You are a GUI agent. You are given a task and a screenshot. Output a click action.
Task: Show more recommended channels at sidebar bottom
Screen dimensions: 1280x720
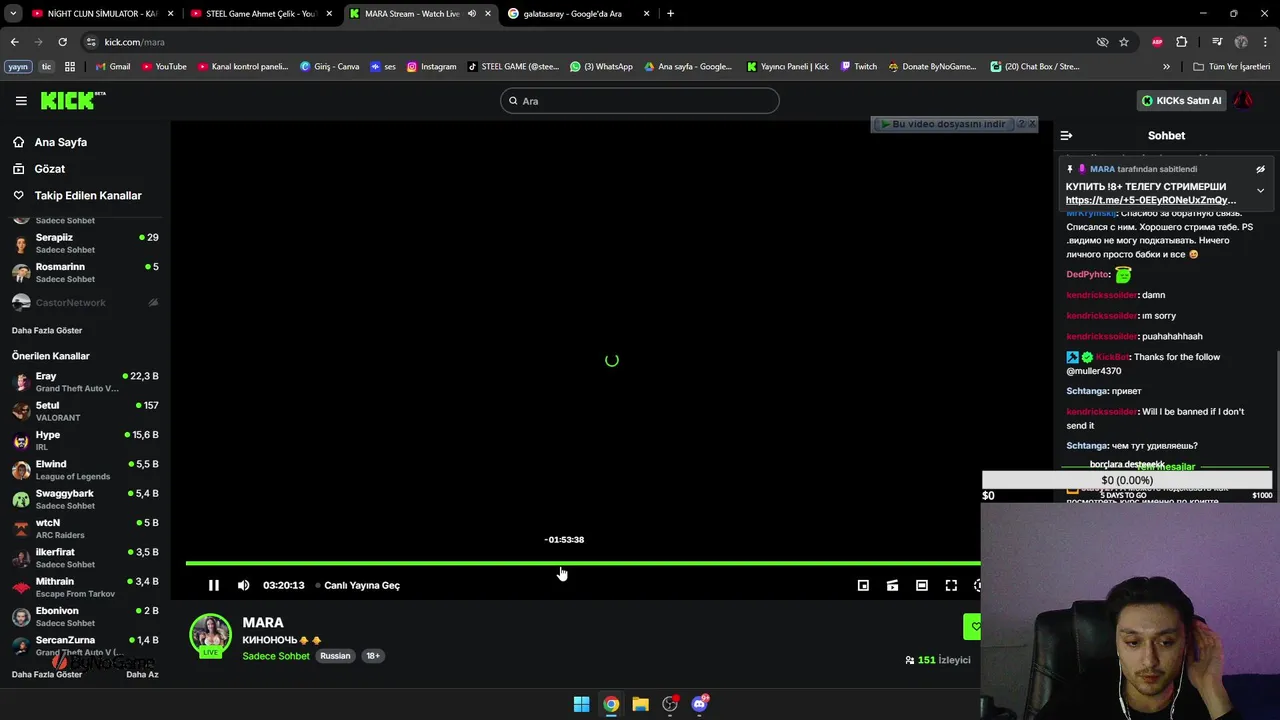click(47, 674)
